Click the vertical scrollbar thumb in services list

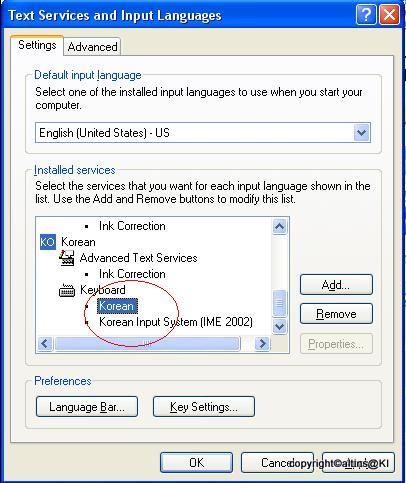click(x=279, y=303)
